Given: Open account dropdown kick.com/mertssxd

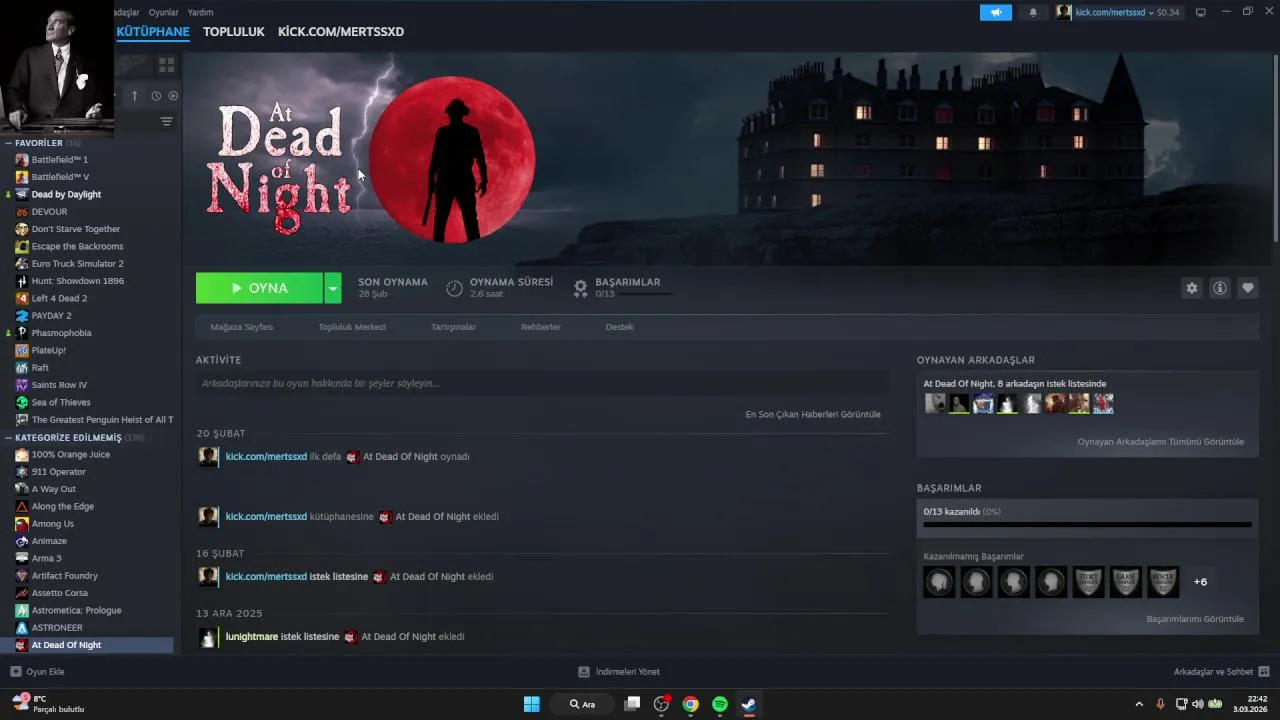Looking at the screenshot, I should pyautogui.click(x=1117, y=12).
